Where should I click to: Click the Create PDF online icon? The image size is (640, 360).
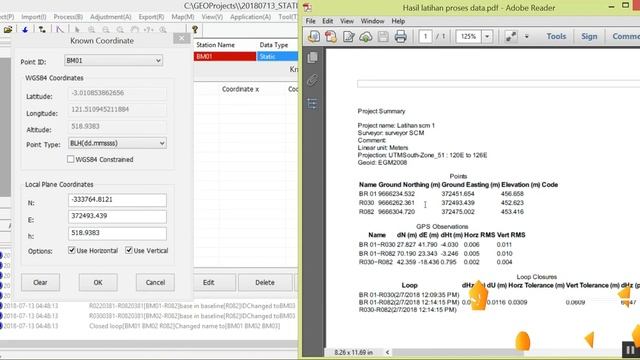(x=331, y=36)
